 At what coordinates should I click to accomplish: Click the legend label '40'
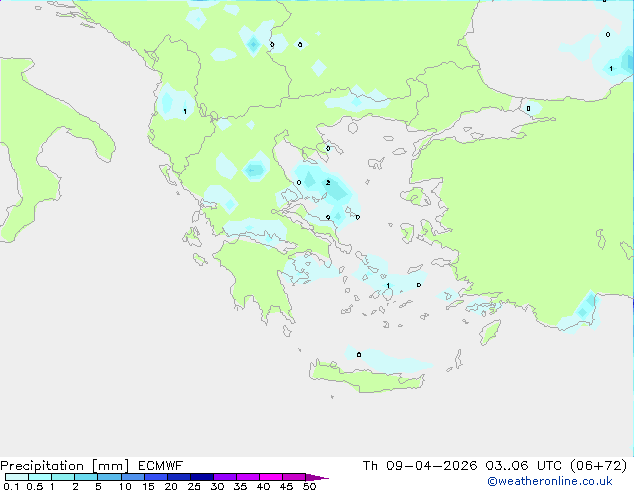tap(263, 486)
